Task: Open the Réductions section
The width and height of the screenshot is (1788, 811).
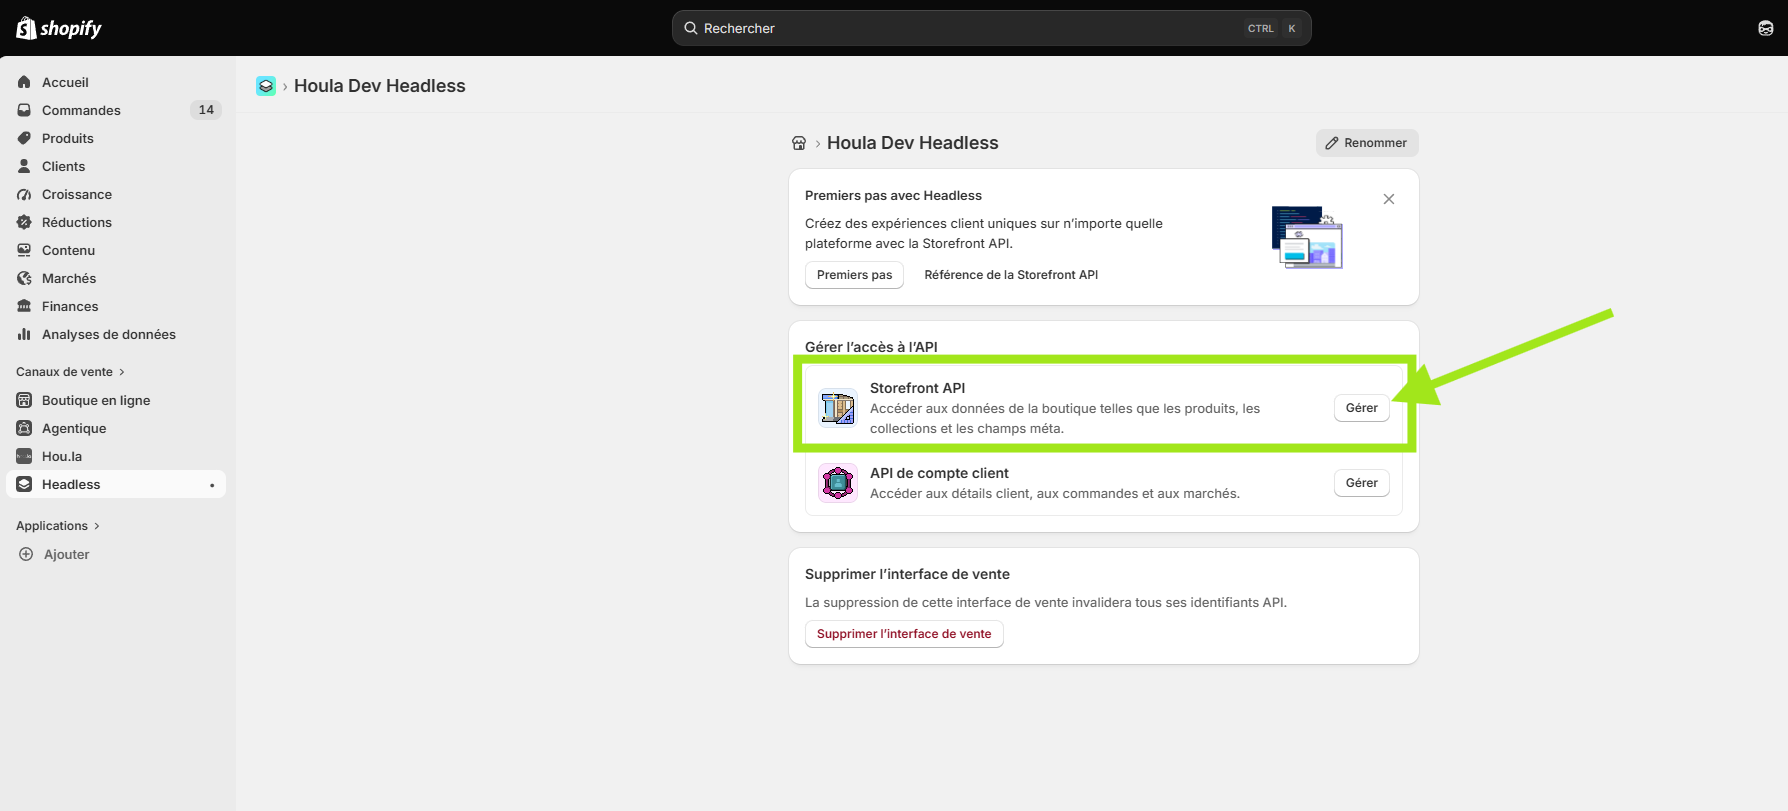Action: [x=116, y=222]
